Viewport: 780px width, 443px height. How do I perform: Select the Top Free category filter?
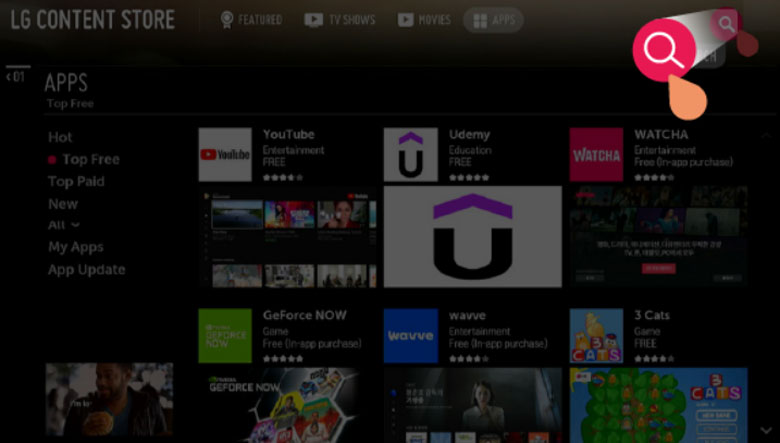90,159
